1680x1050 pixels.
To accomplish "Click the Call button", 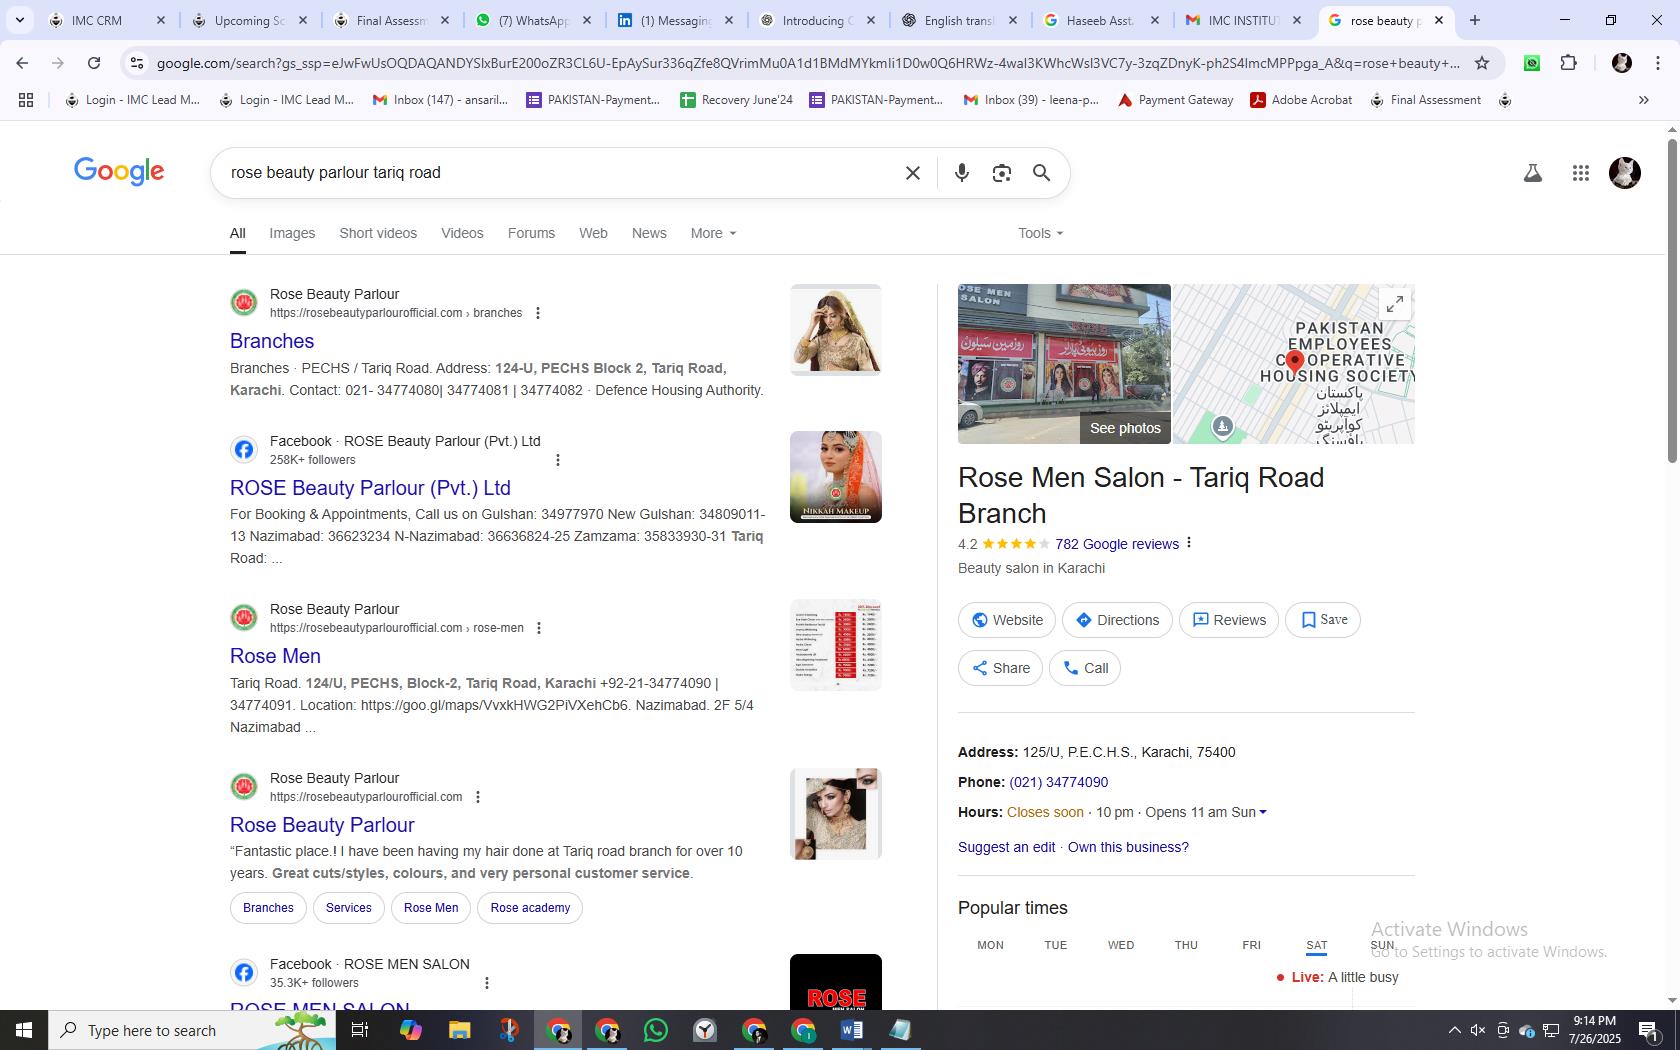I will click(1084, 668).
